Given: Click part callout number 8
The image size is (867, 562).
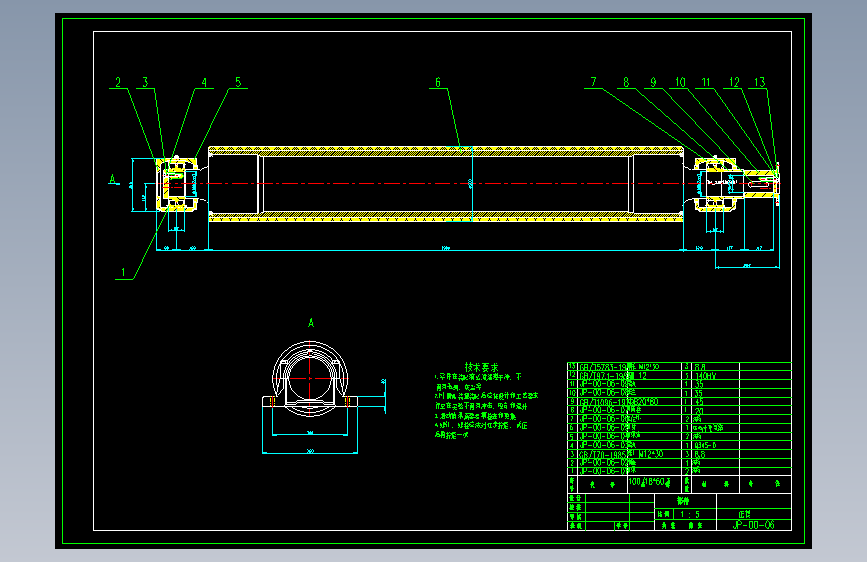Looking at the screenshot, I should (626, 82).
